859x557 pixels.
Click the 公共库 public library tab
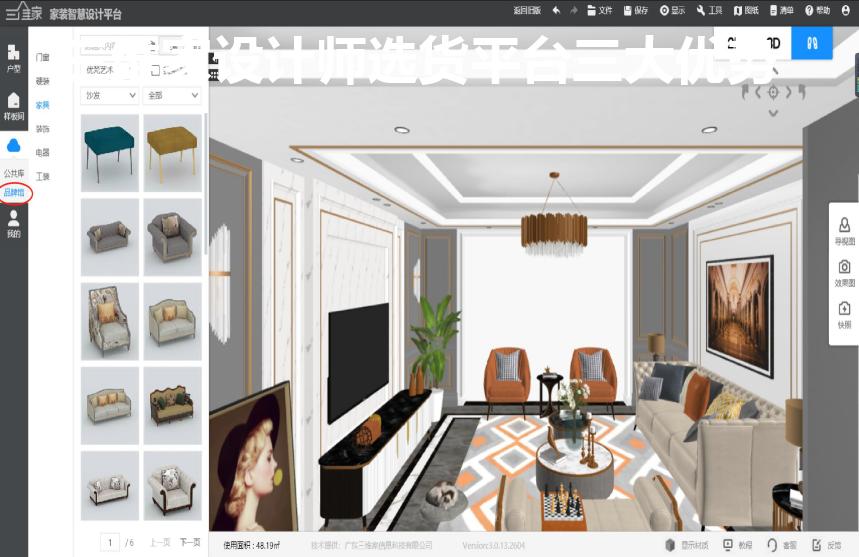tap(14, 173)
